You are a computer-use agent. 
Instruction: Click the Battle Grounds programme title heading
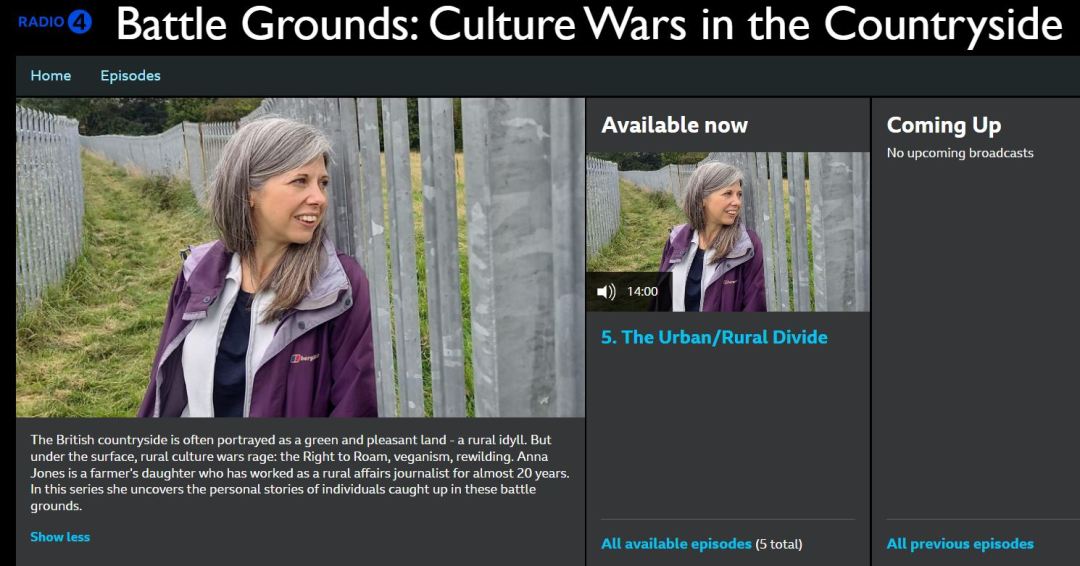click(x=590, y=25)
